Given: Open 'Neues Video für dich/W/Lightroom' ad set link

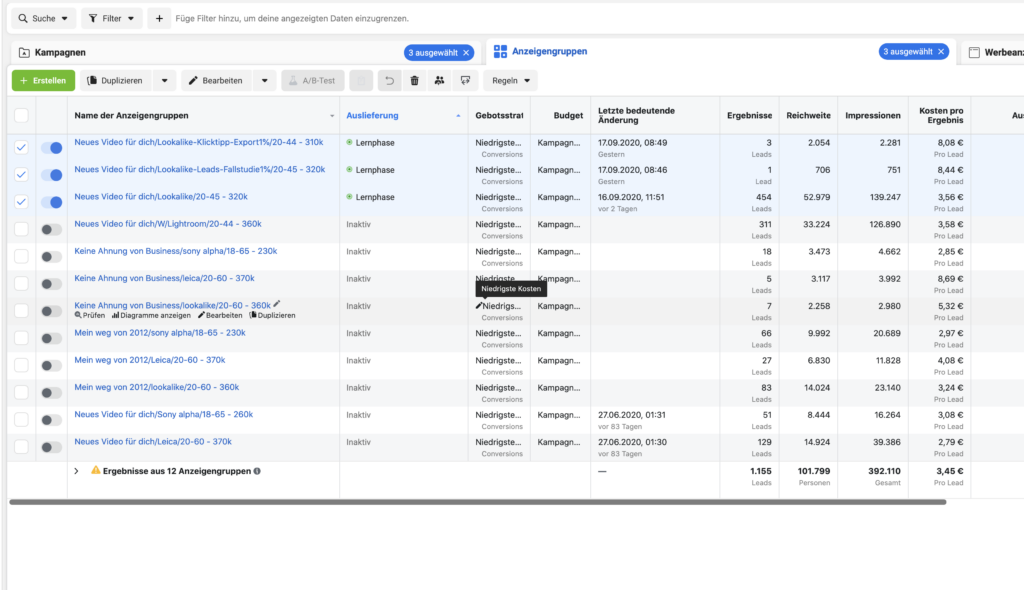Looking at the screenshot, I should pyautogui.click(x=167, y=224).
